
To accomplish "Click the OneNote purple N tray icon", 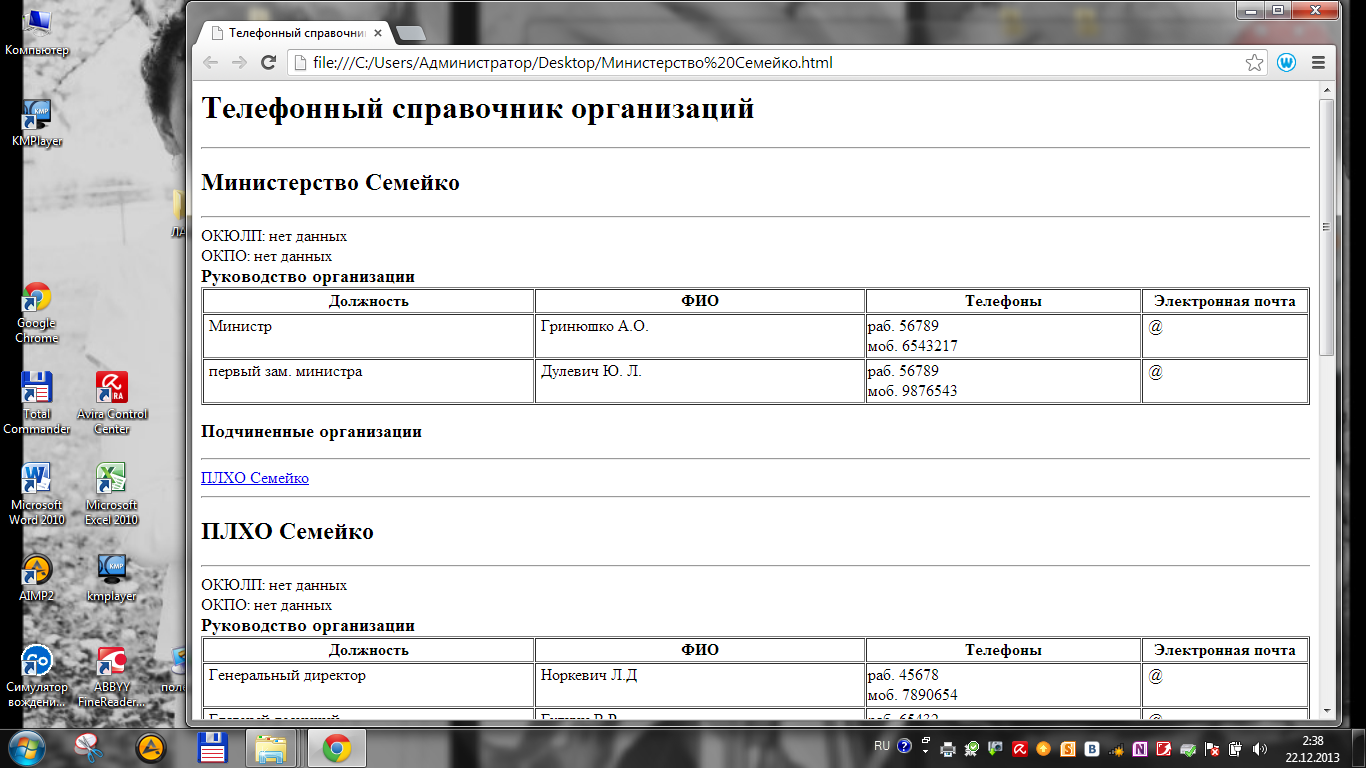I will (1140, 749).
